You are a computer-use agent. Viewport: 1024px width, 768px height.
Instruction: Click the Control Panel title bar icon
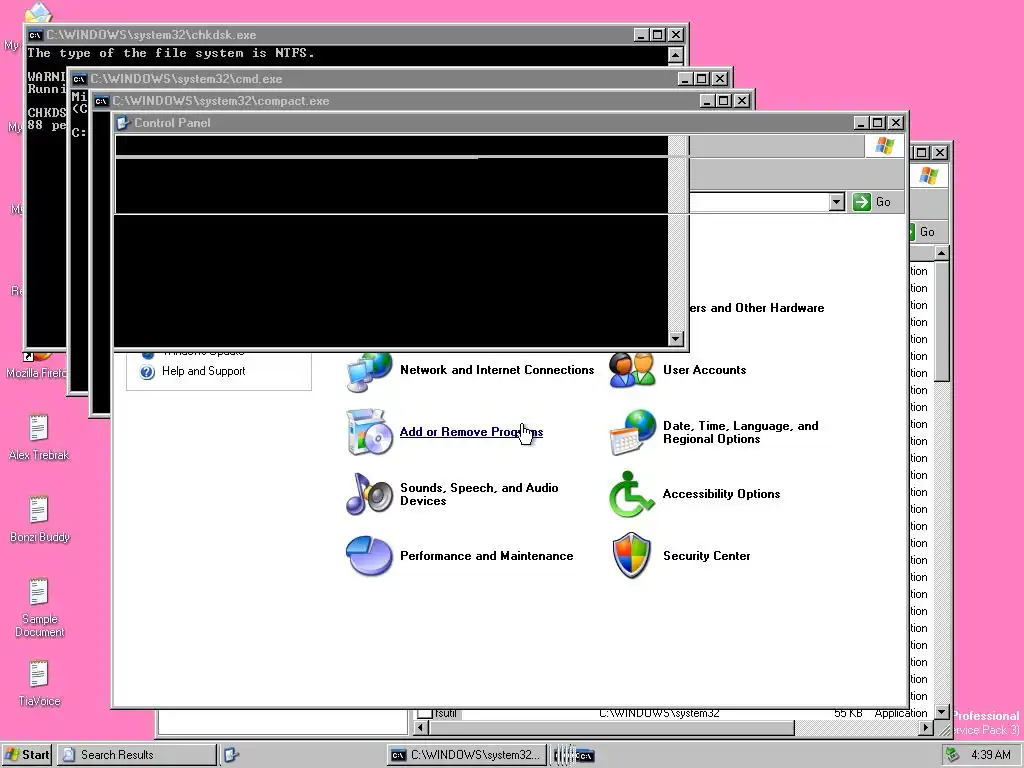tap(123, 122)
